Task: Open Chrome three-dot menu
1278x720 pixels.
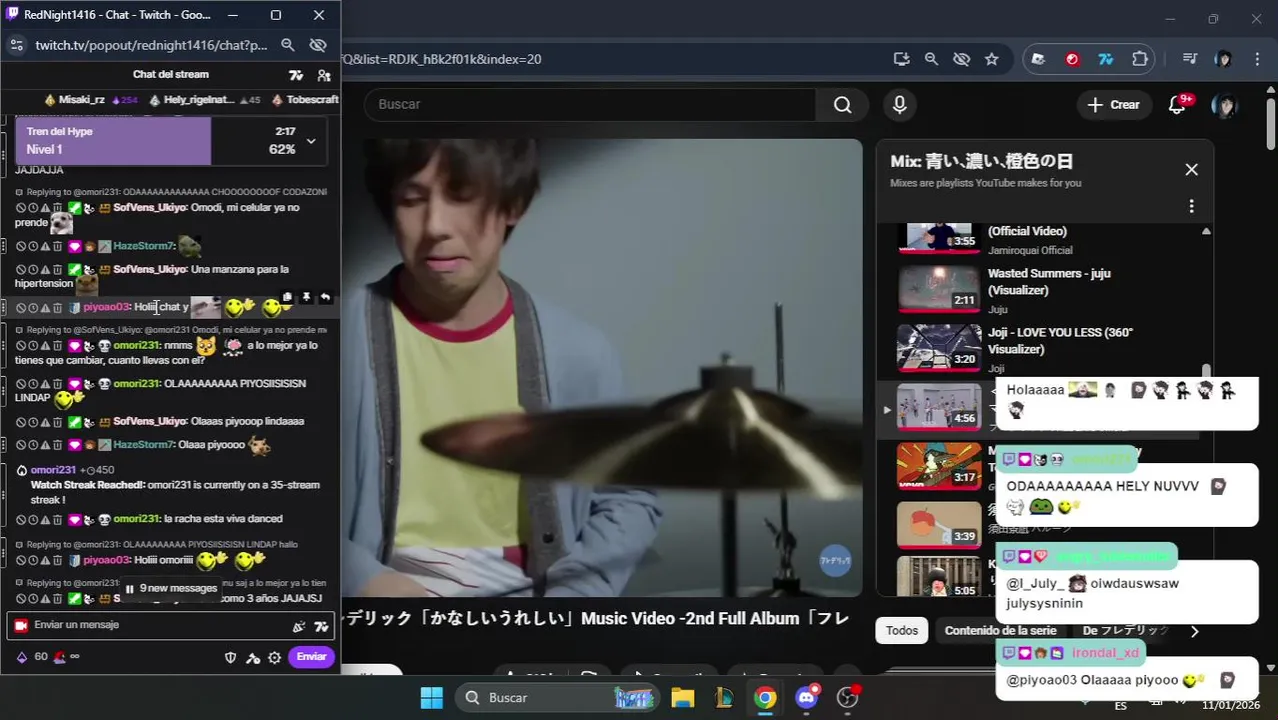Action: click(1259, 59)
